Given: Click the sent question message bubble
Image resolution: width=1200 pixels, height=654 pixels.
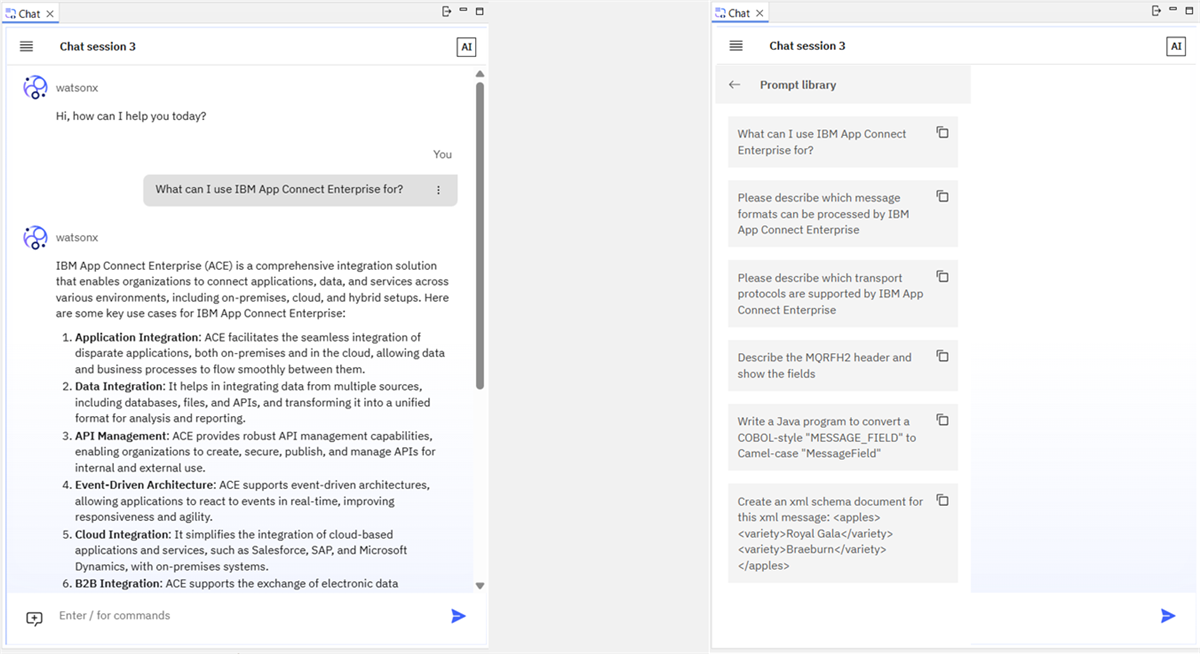Looking at the screenshot, I should [300, 190].
